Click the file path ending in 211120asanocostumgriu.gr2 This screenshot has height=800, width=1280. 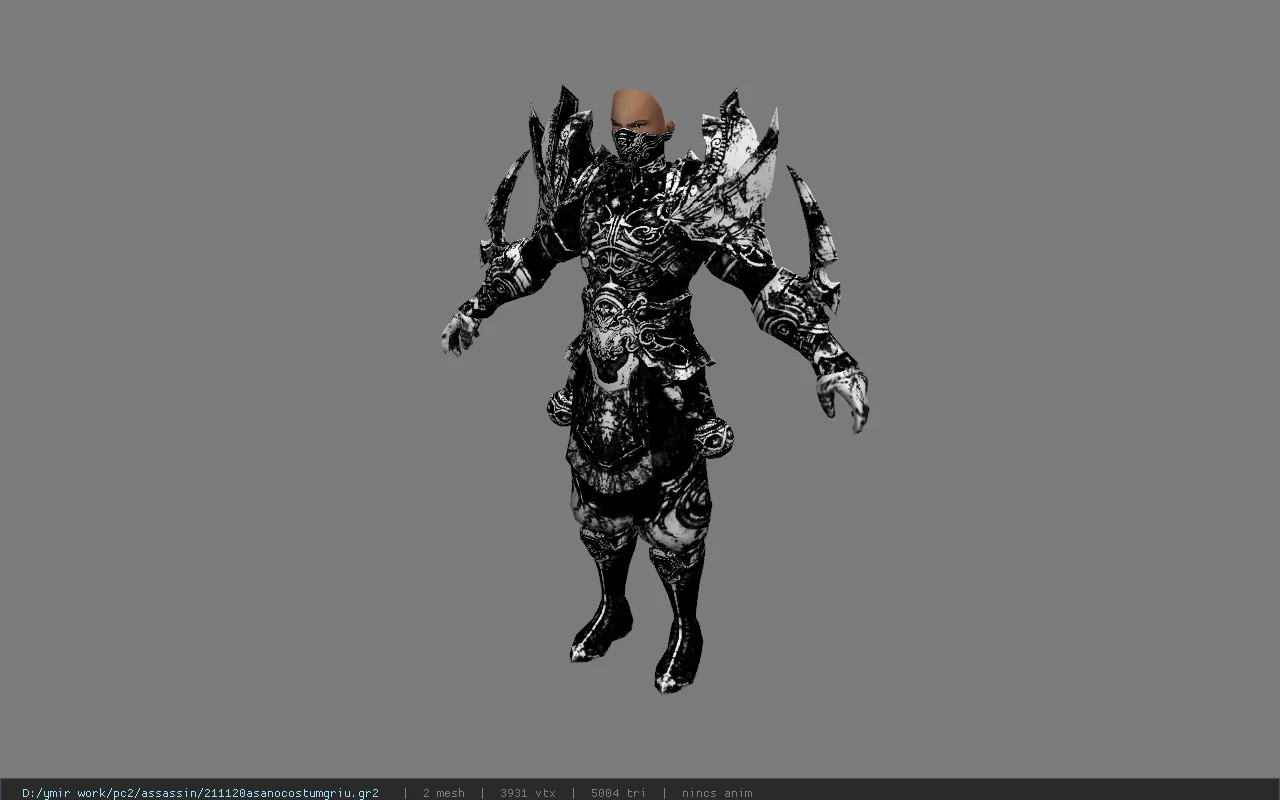click(x=200, y=793)
